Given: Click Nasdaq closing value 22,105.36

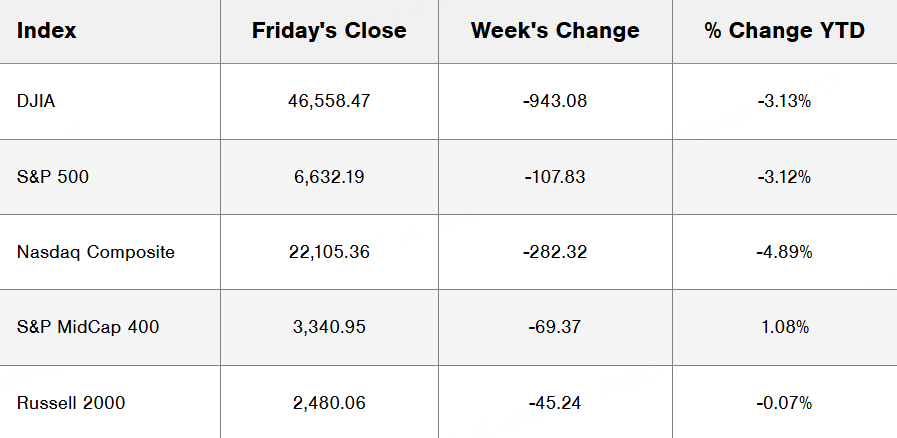Looking at the screenshot, I should click(x=329, y=252).
